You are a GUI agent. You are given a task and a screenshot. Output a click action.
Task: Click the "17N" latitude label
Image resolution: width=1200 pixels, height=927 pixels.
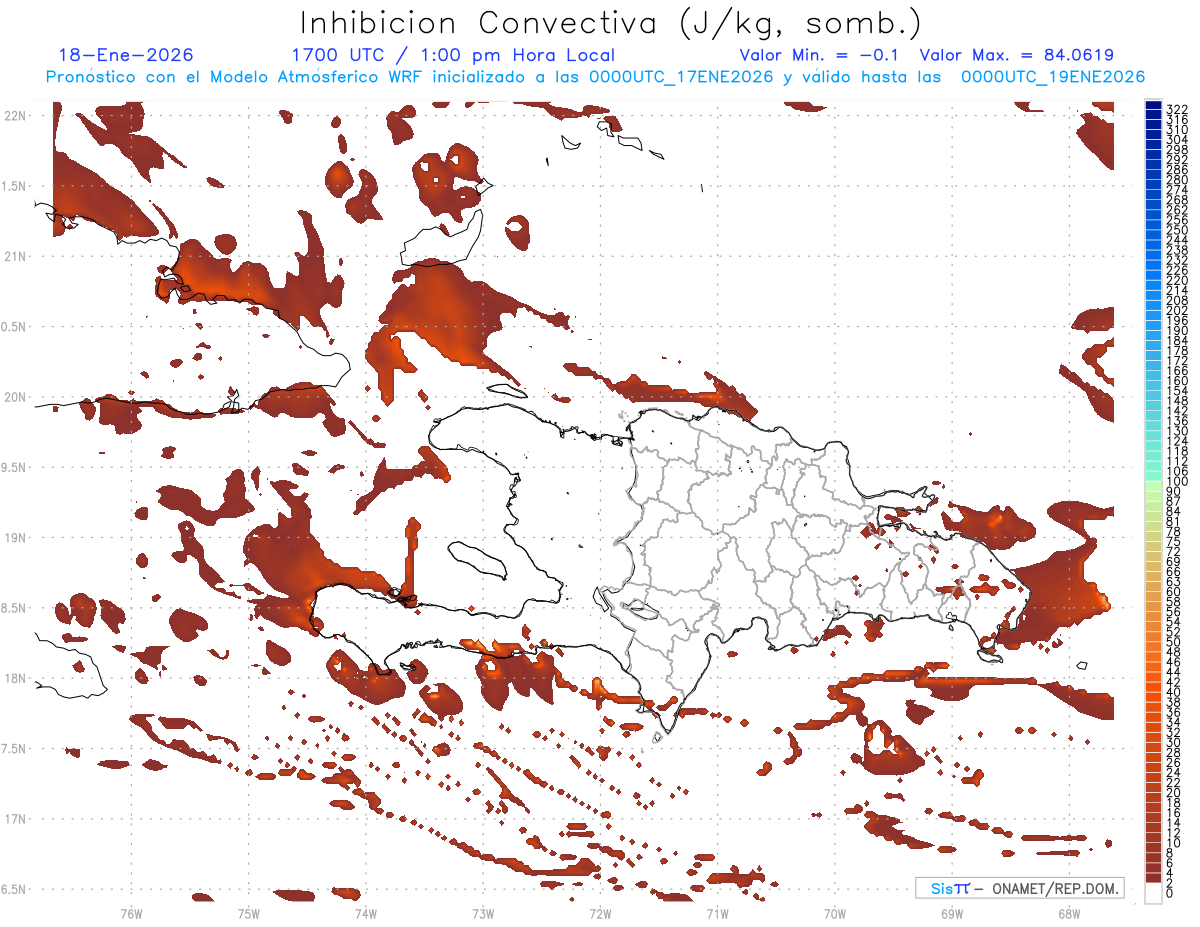point(14,819)
